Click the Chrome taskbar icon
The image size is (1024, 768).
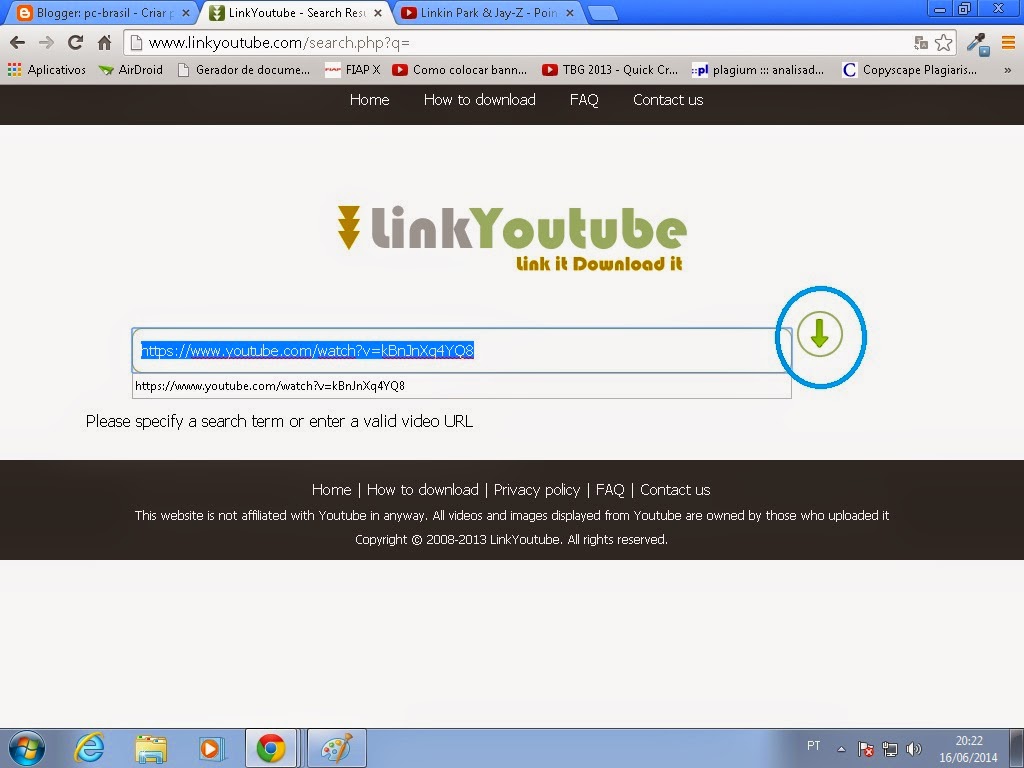pos(271,748)
